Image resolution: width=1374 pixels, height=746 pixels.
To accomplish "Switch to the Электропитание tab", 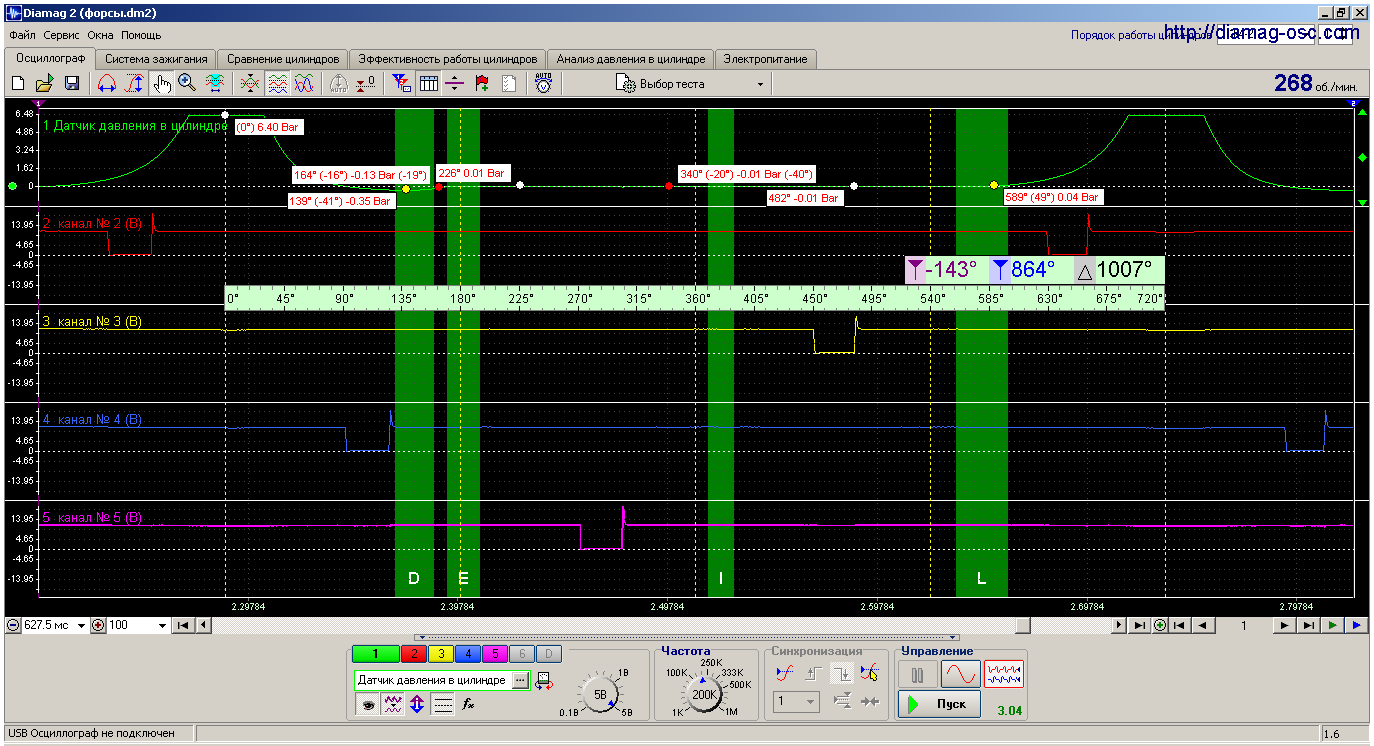I will coord(766,59).
